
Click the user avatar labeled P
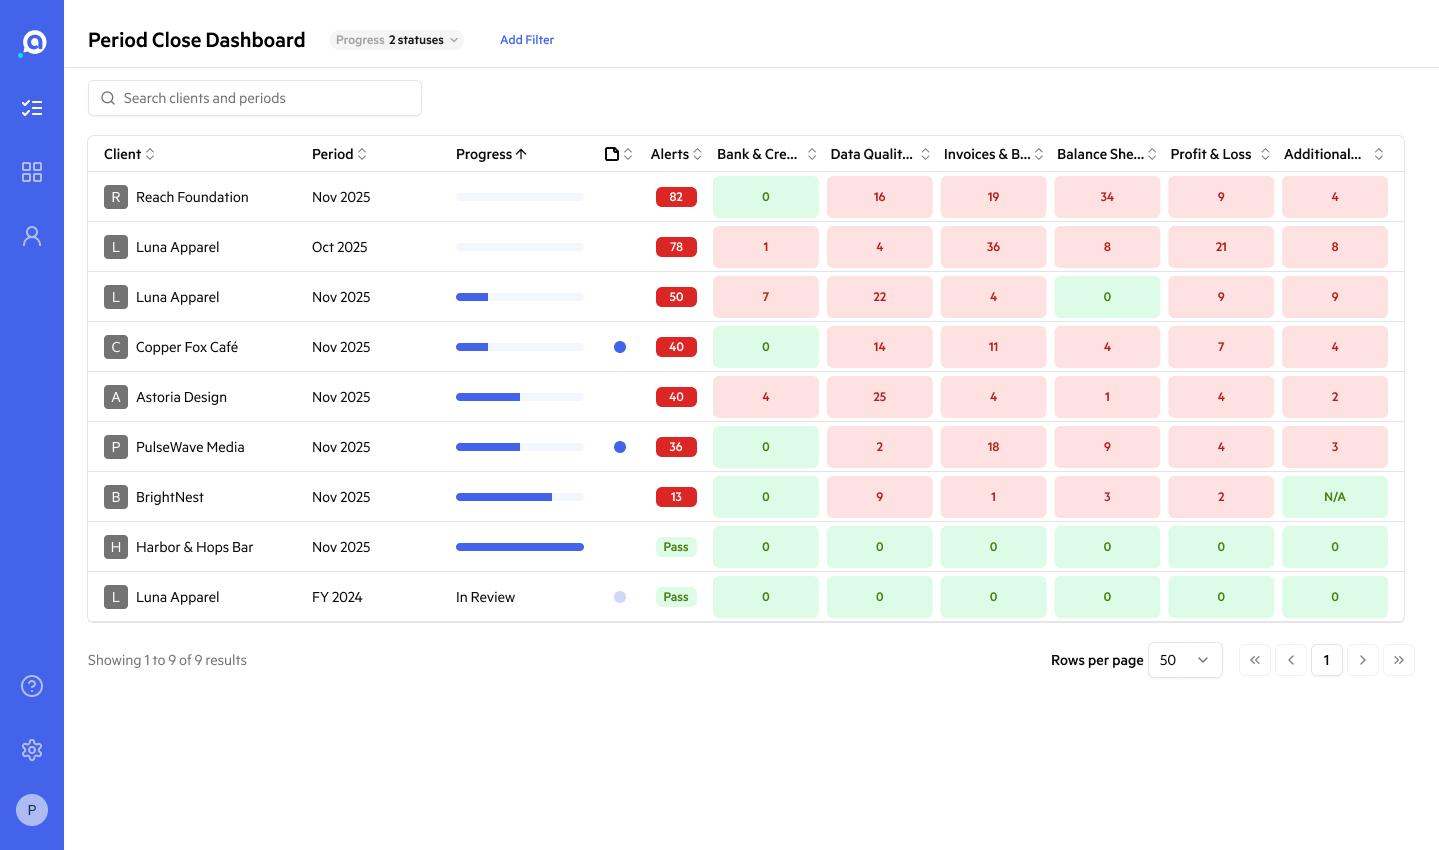32,810
